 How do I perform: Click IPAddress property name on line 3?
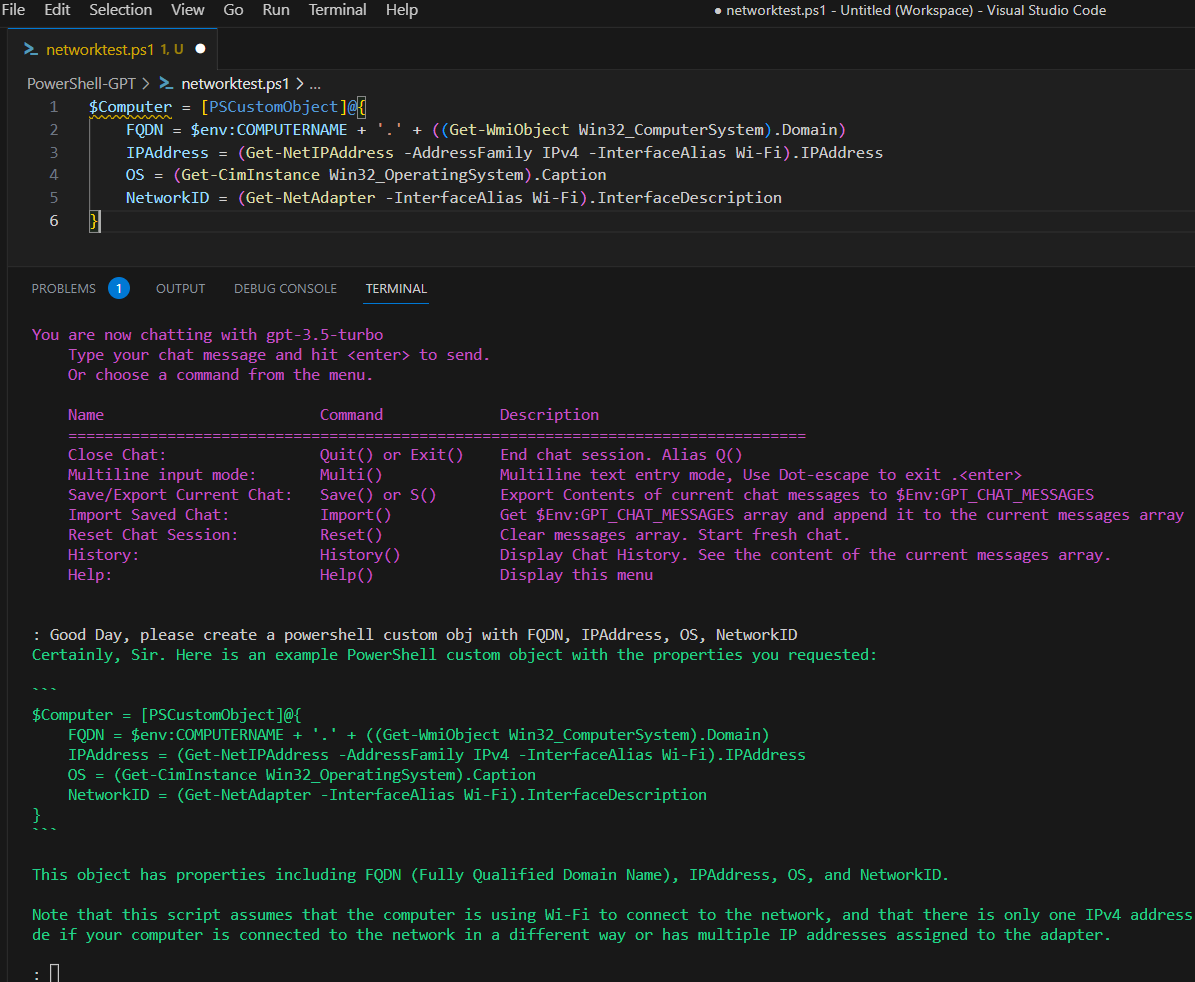(x=167, y=152)
